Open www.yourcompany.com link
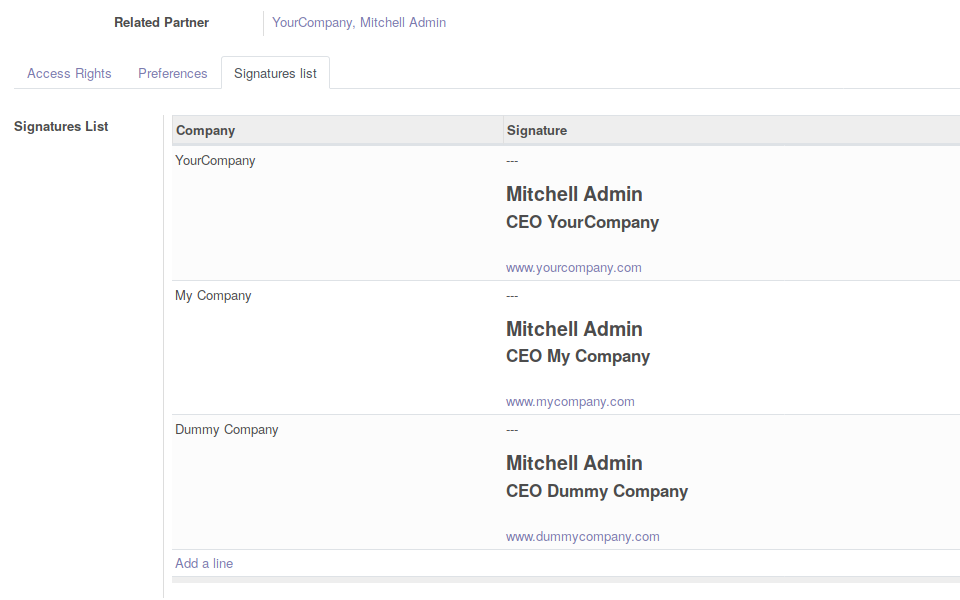The width and height of the screenshot is (960, 600). point(574,268)
